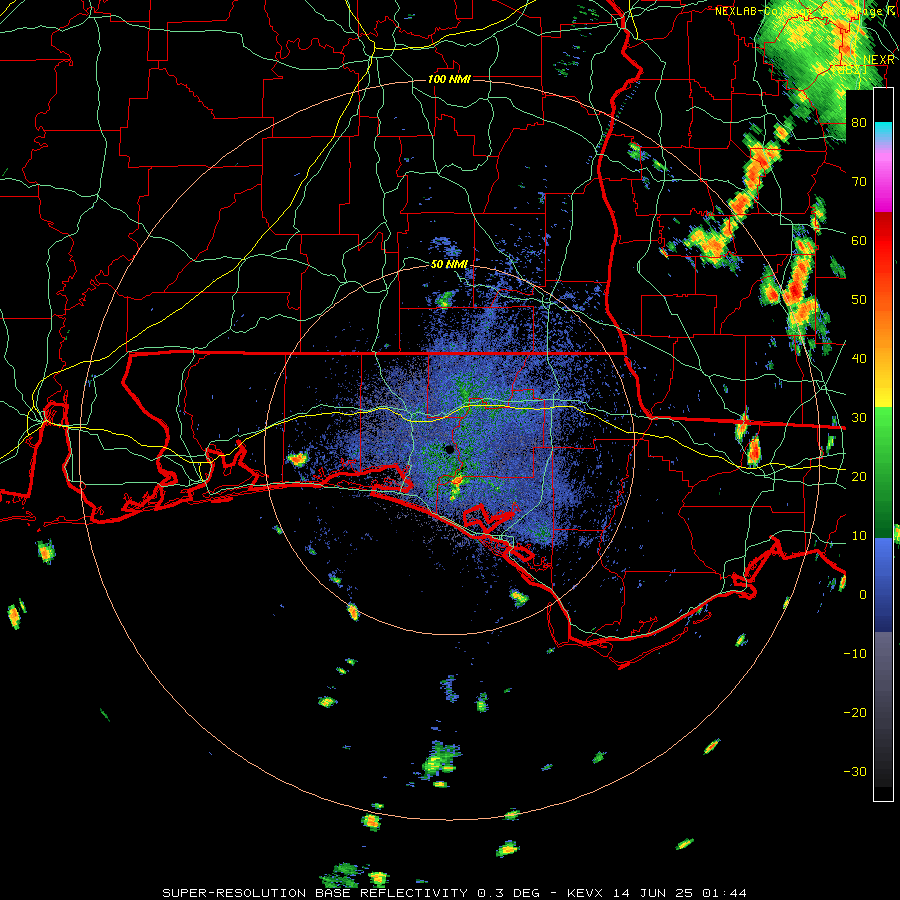Click the 70 value on reflectivity scale
The width and height of the screenshot is (900, 900).
click(859, 181)
